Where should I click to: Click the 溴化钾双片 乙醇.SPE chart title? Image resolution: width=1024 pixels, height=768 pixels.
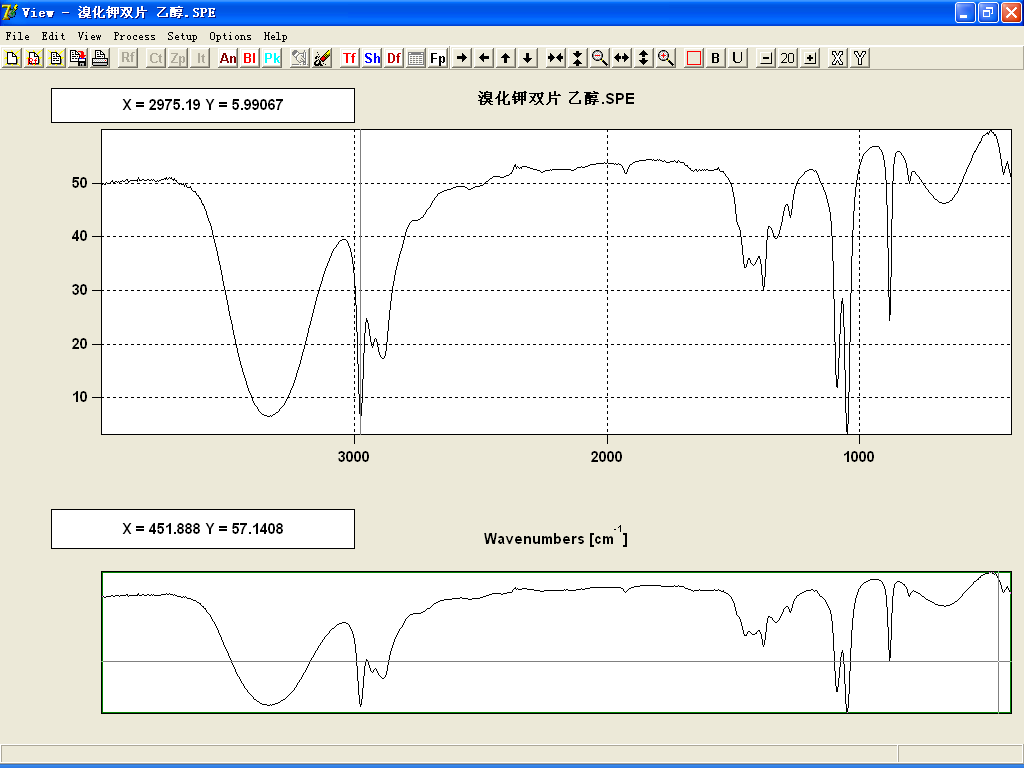point(556,99)
